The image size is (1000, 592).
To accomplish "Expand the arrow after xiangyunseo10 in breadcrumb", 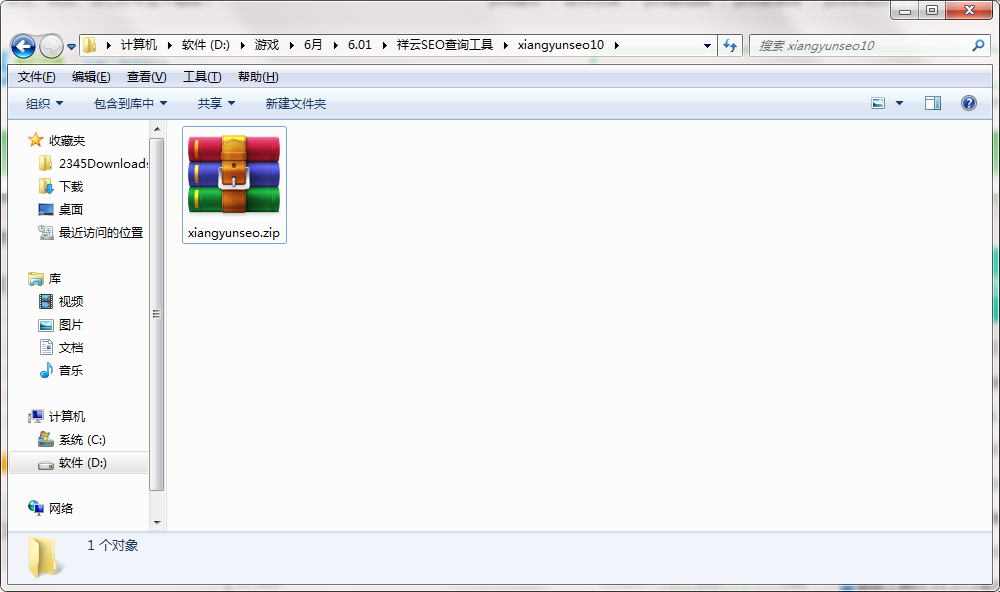I will 617,45.
